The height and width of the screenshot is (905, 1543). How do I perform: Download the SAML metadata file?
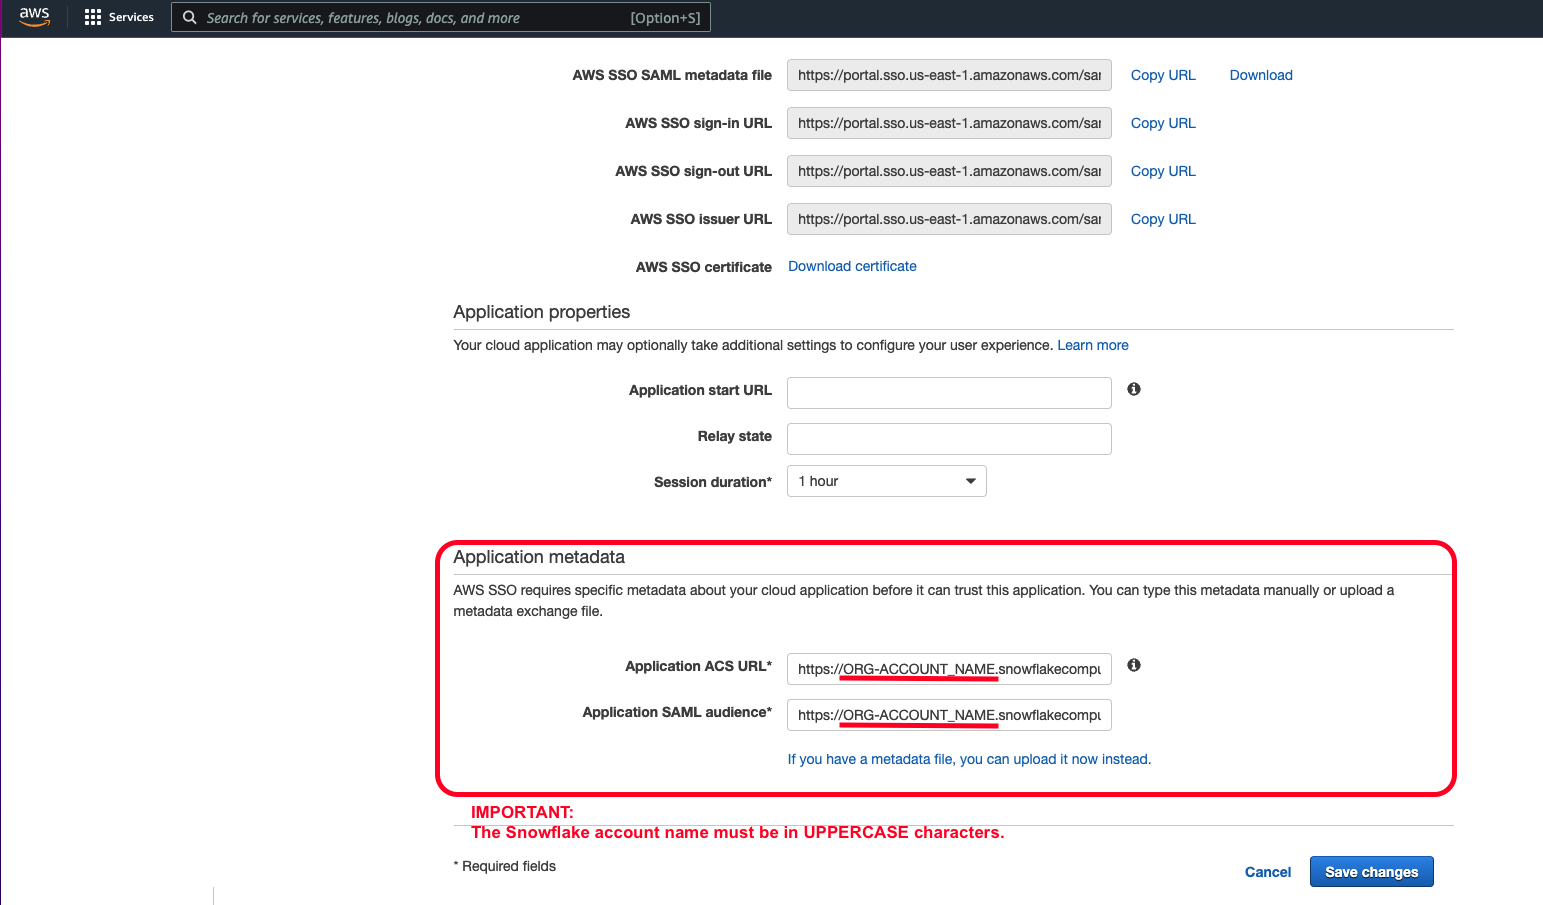pyautogui.click(x=1260, y=75)
